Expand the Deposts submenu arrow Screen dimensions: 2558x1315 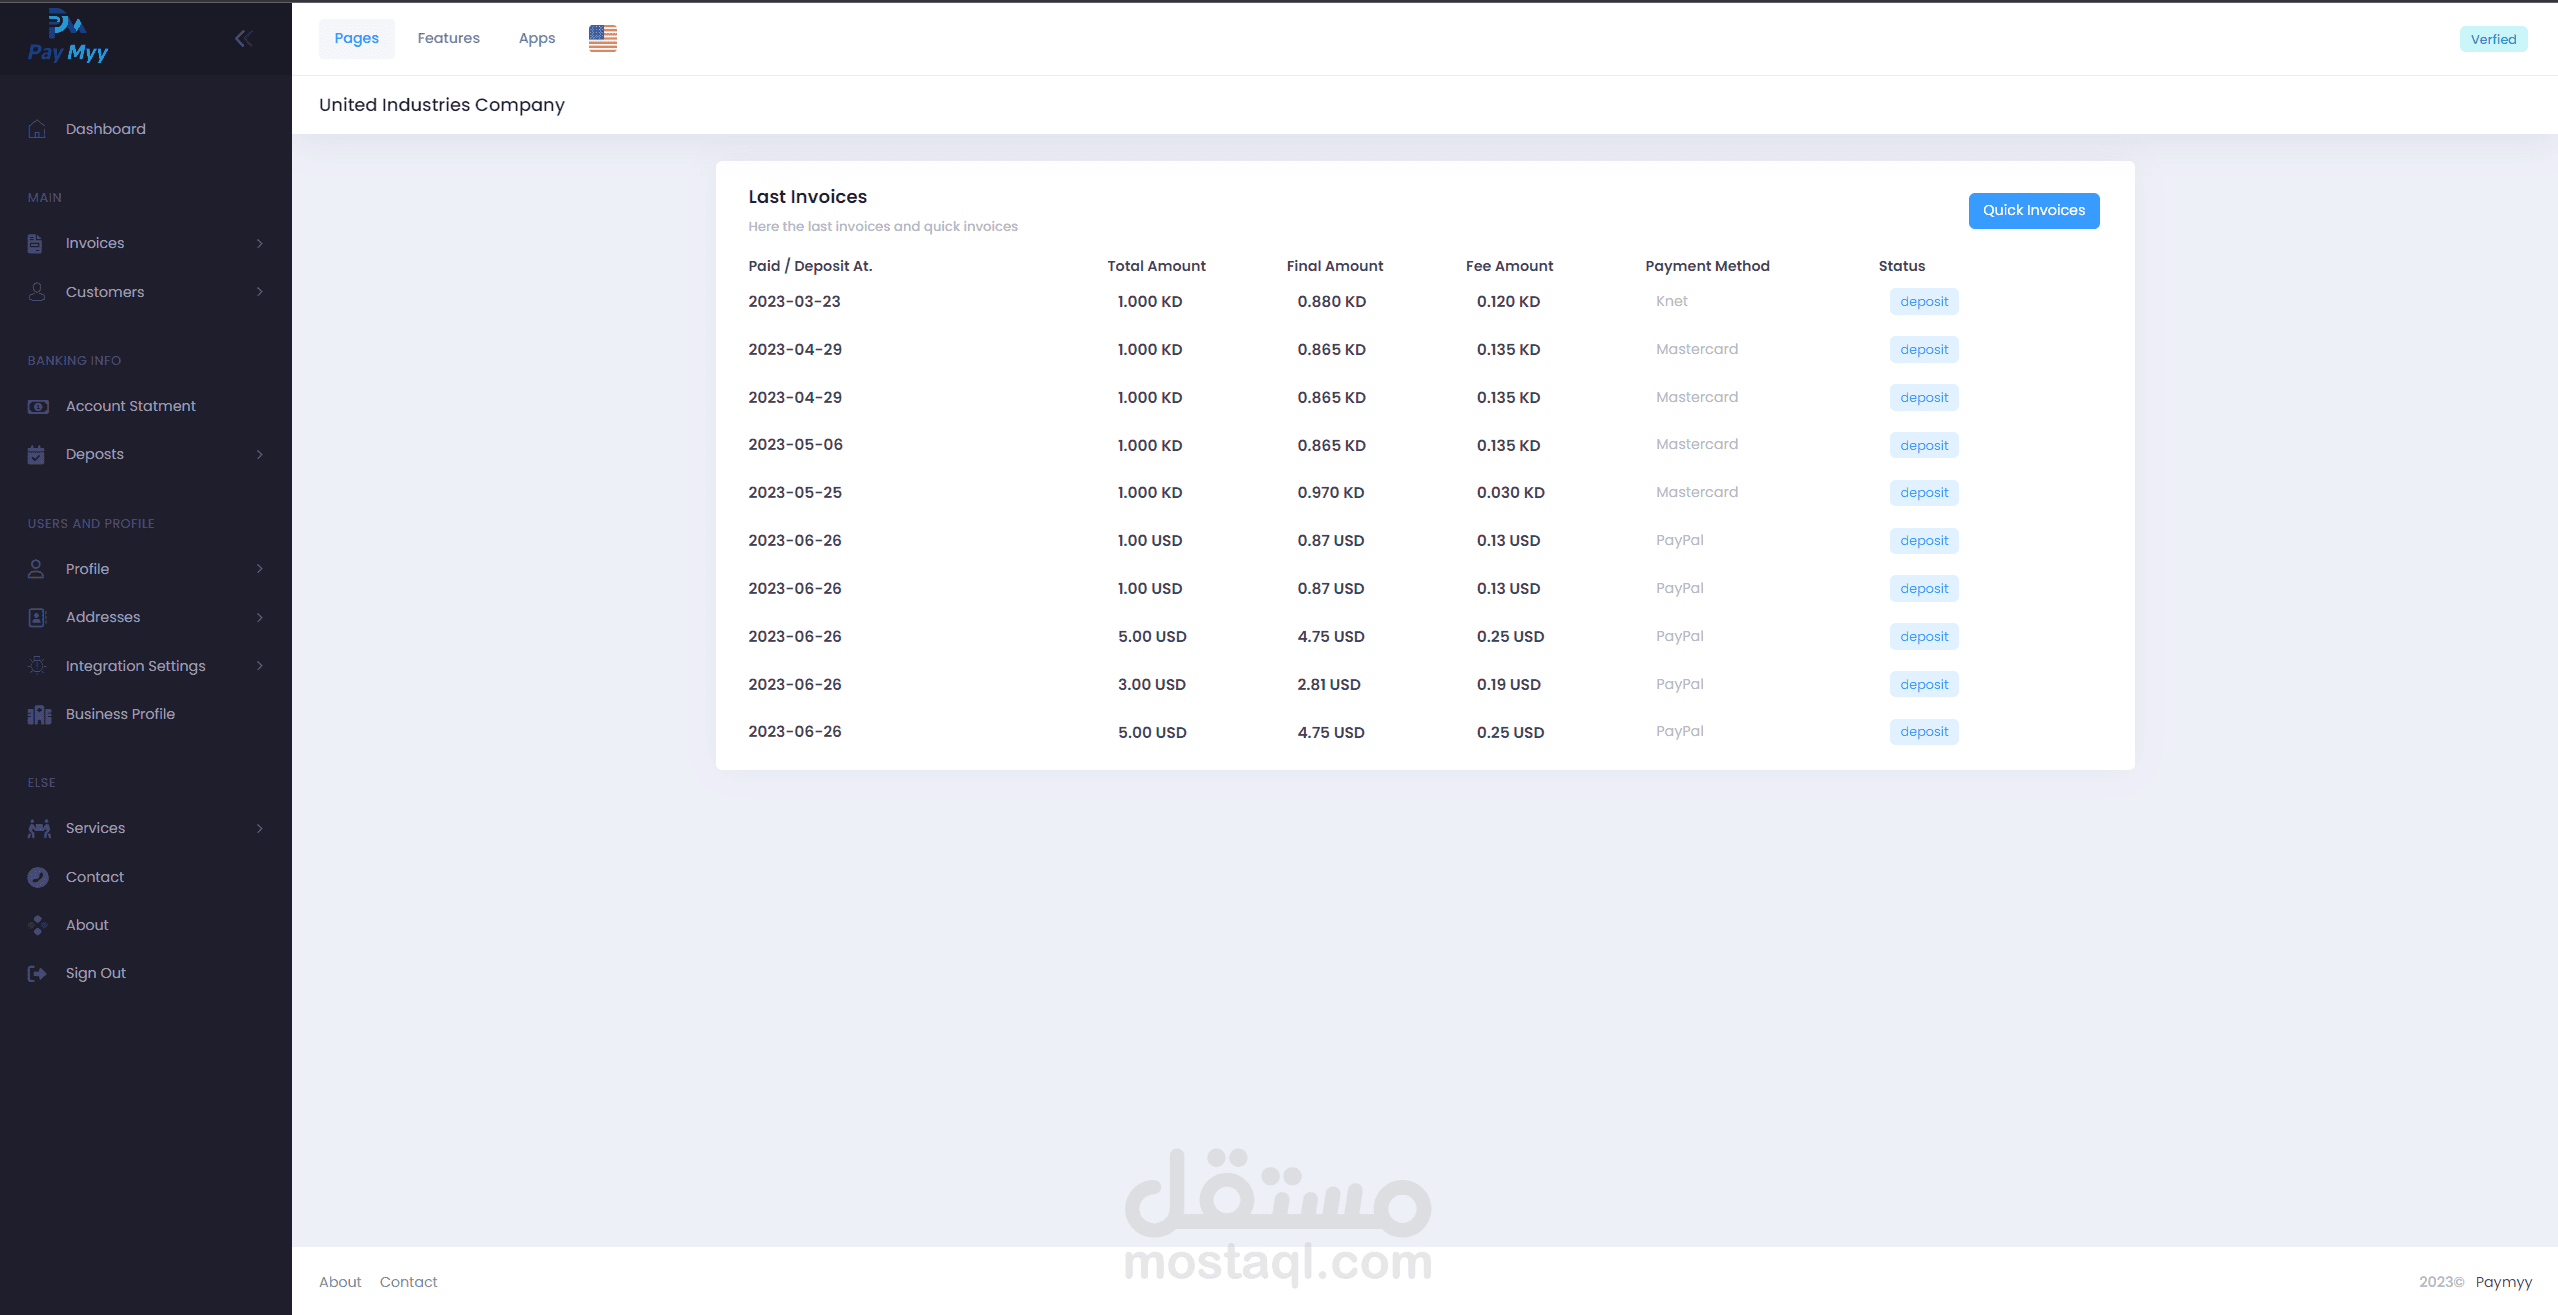(x=260, y=454)
